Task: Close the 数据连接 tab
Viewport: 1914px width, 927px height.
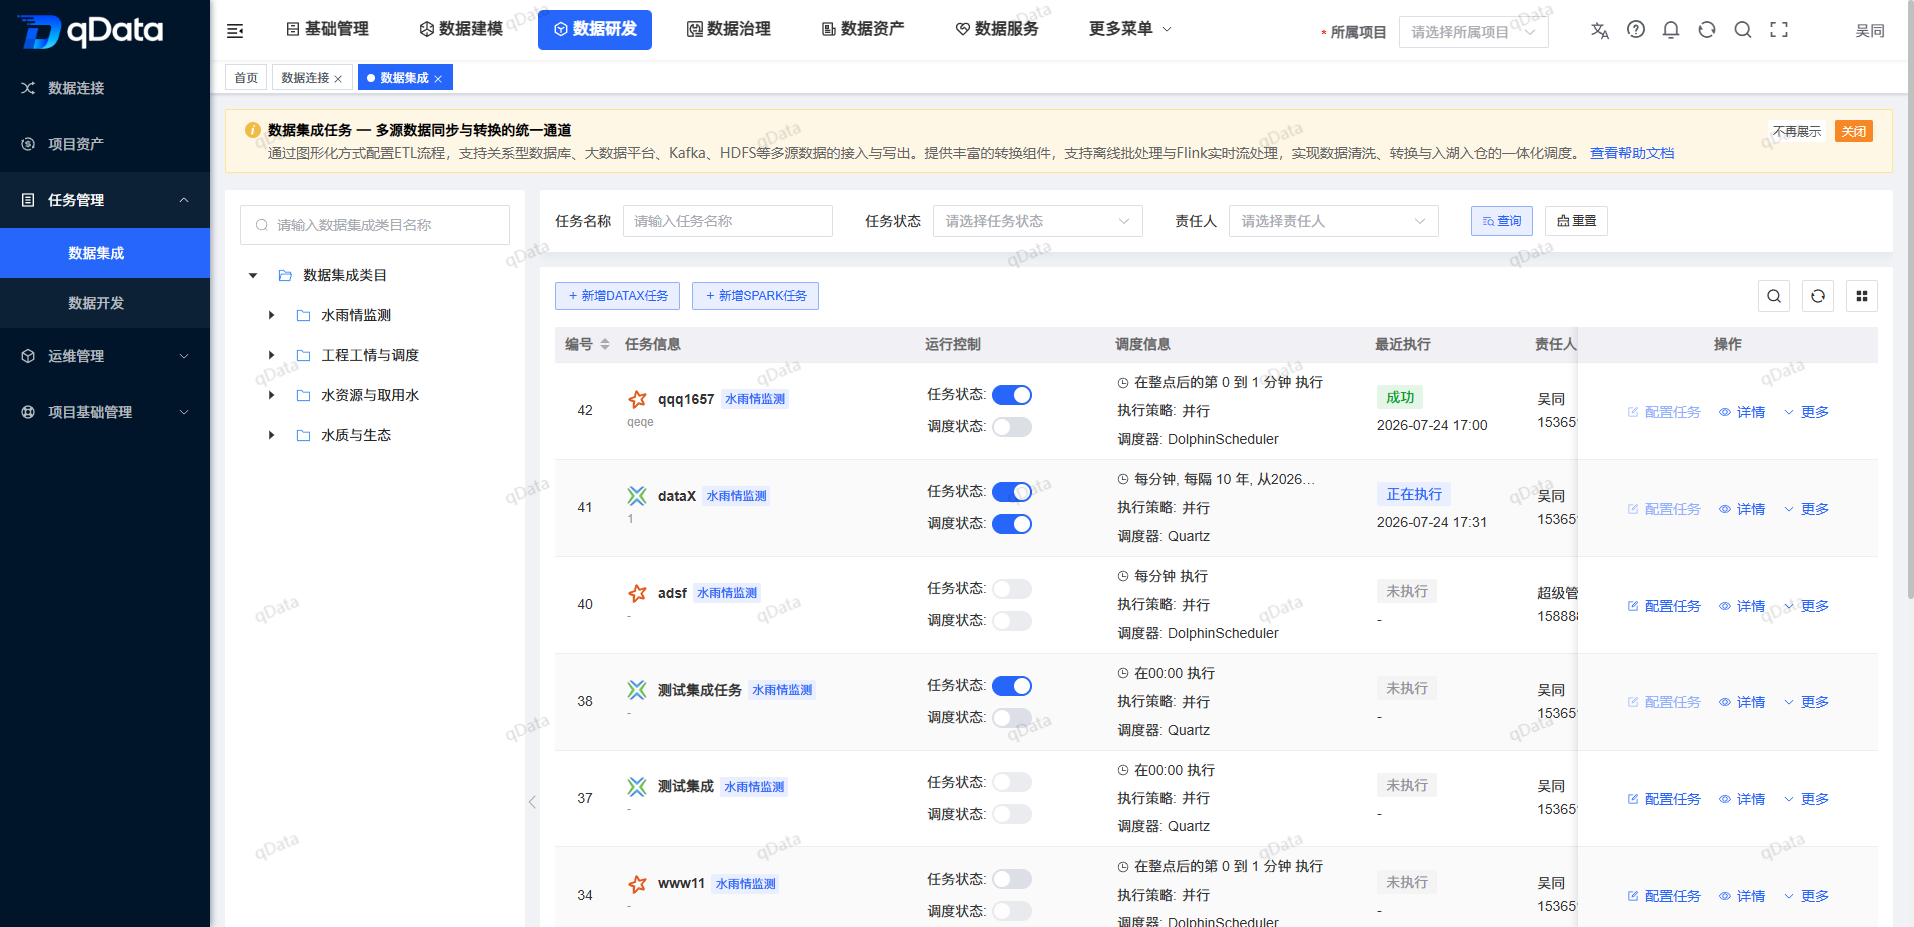Action: 338,79
